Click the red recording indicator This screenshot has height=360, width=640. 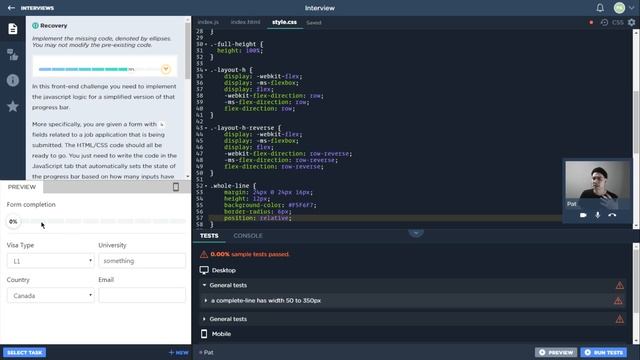(x=591, y=22)
